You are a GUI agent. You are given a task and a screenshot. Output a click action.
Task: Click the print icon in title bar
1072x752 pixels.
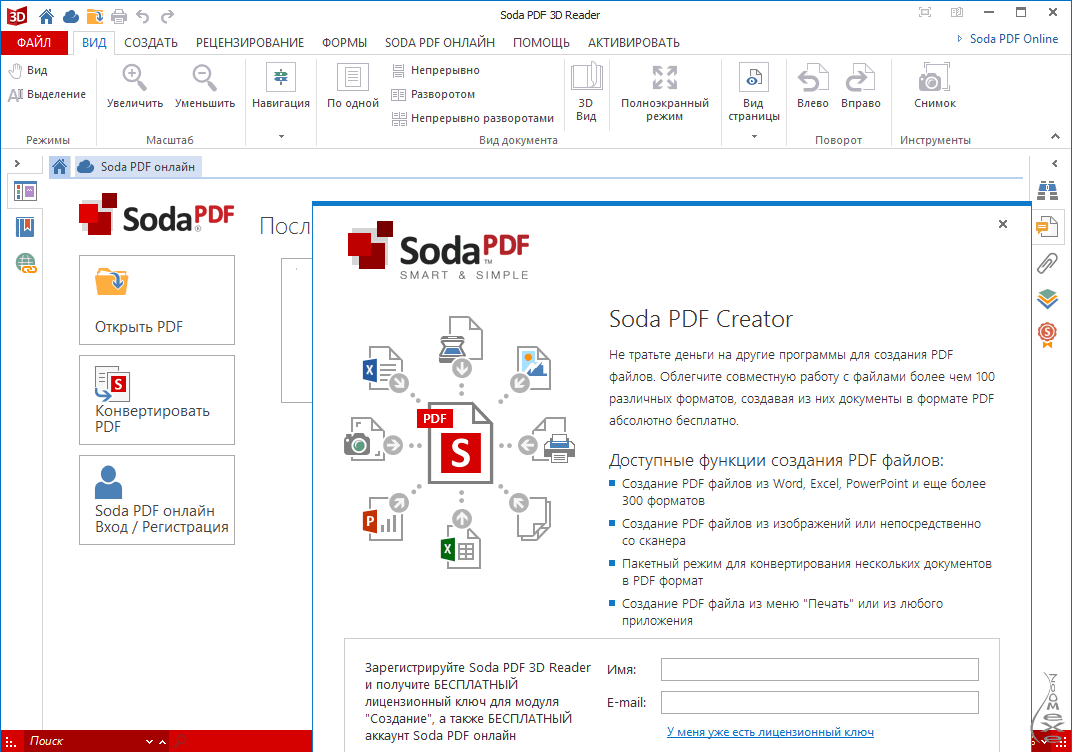coord(120,15)
